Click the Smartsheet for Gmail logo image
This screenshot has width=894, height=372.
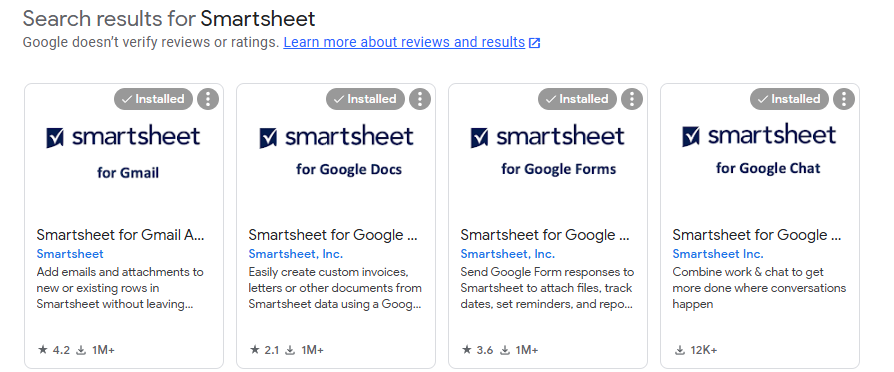pos(124,152)
